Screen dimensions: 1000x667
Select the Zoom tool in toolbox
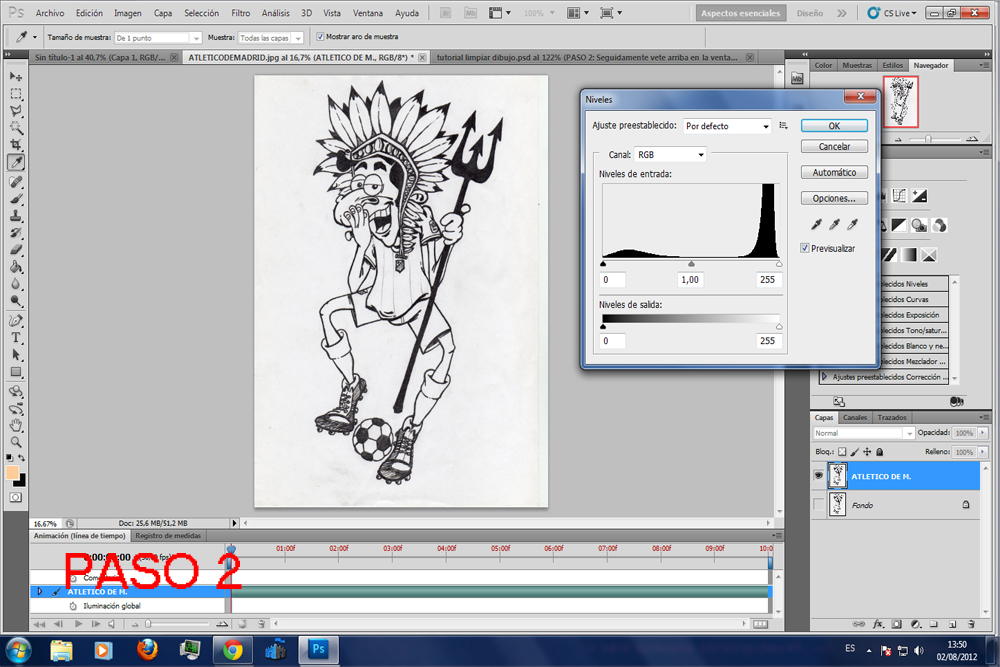click(x=16, y=442)
